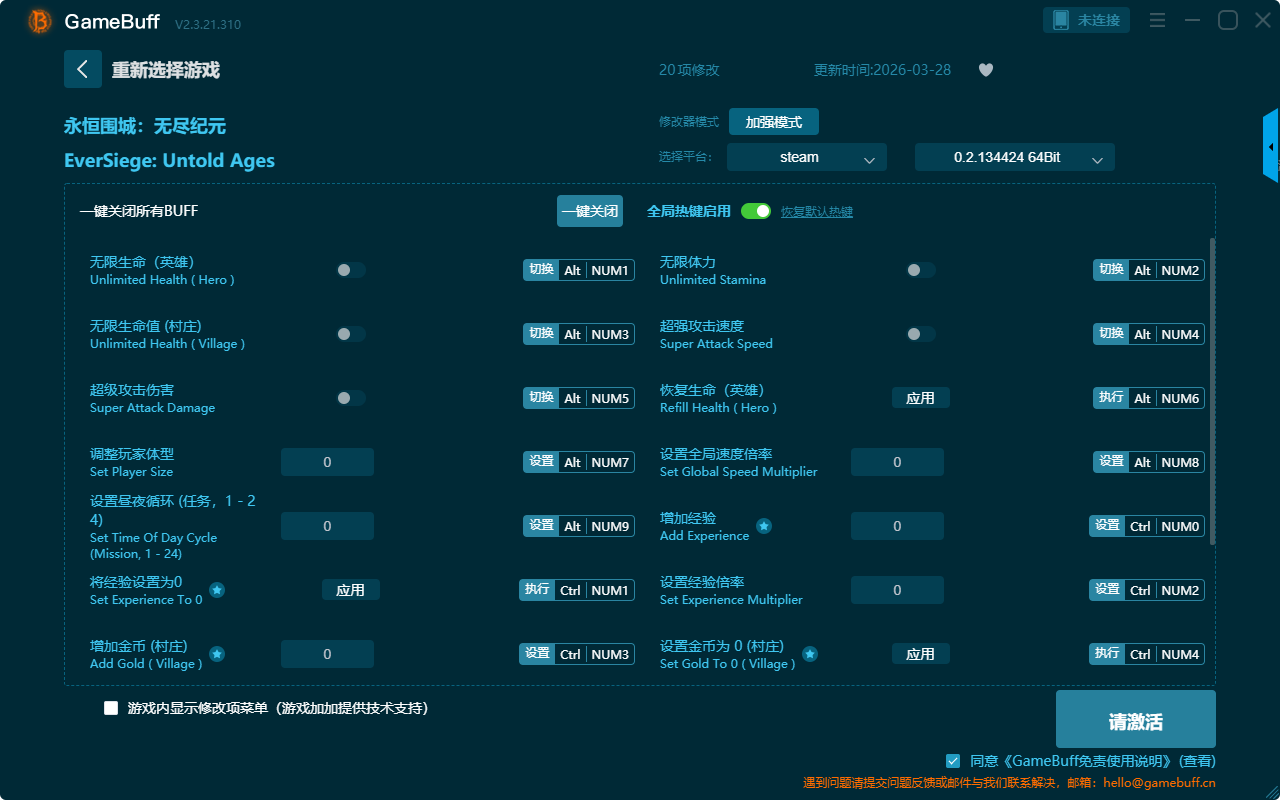The image size is (1280, 800).
Task: Check the in-game trainer menu checkbox
Action: point(111,708)
